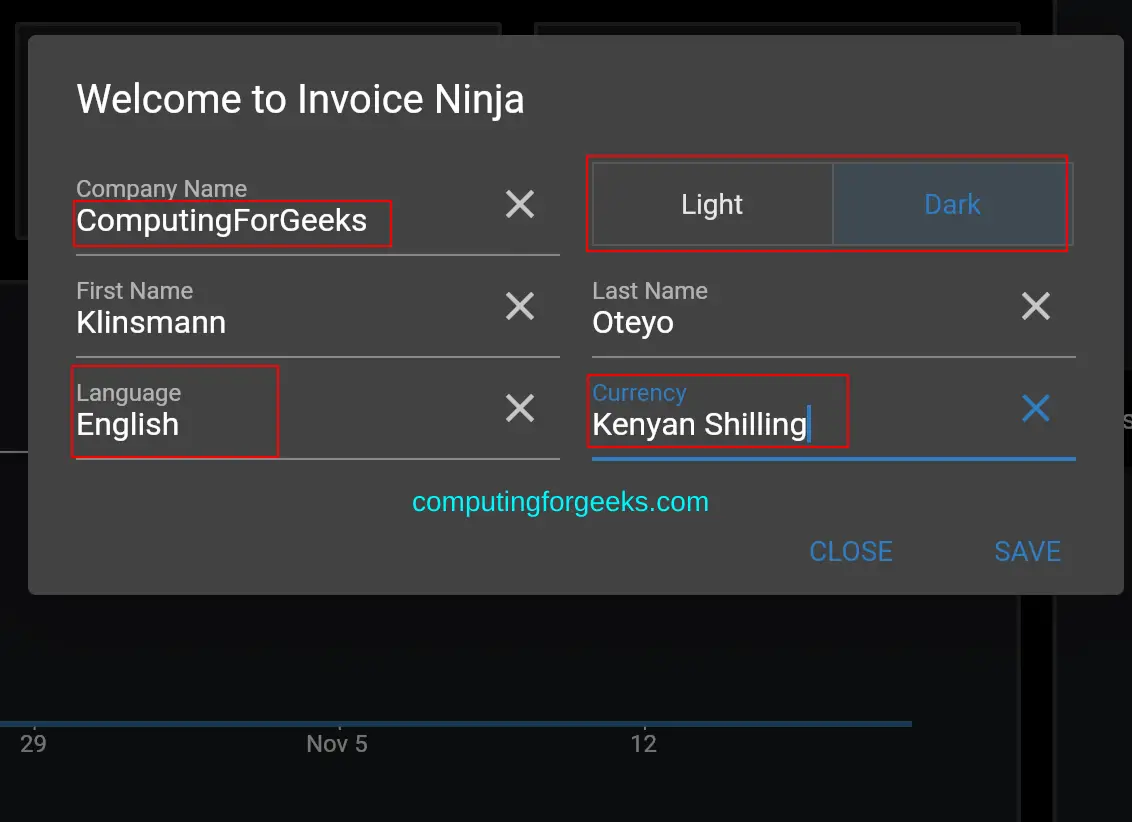Viewport: 1132px width, 822px height.
Task: Open the computingforgeeks.com link
Action: pyautogui.click(x=560, y=501)
